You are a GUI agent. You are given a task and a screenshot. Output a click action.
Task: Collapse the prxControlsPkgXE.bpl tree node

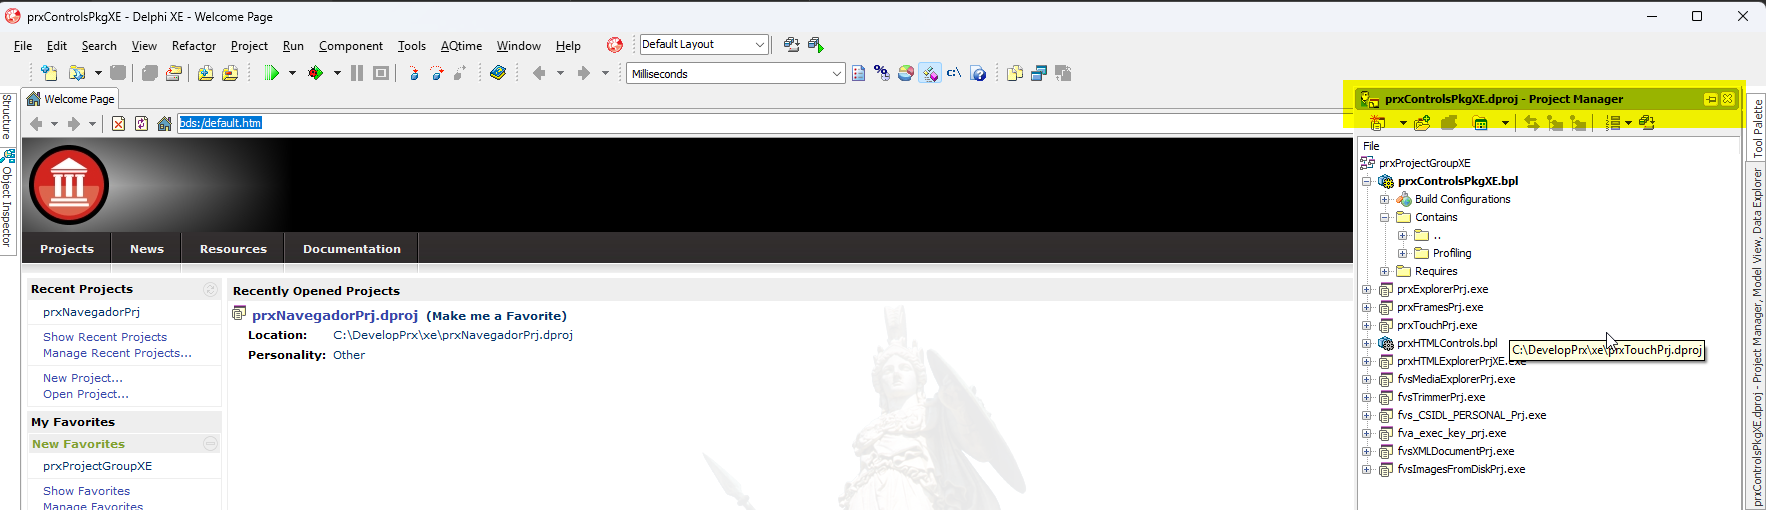click(1367, 181)
